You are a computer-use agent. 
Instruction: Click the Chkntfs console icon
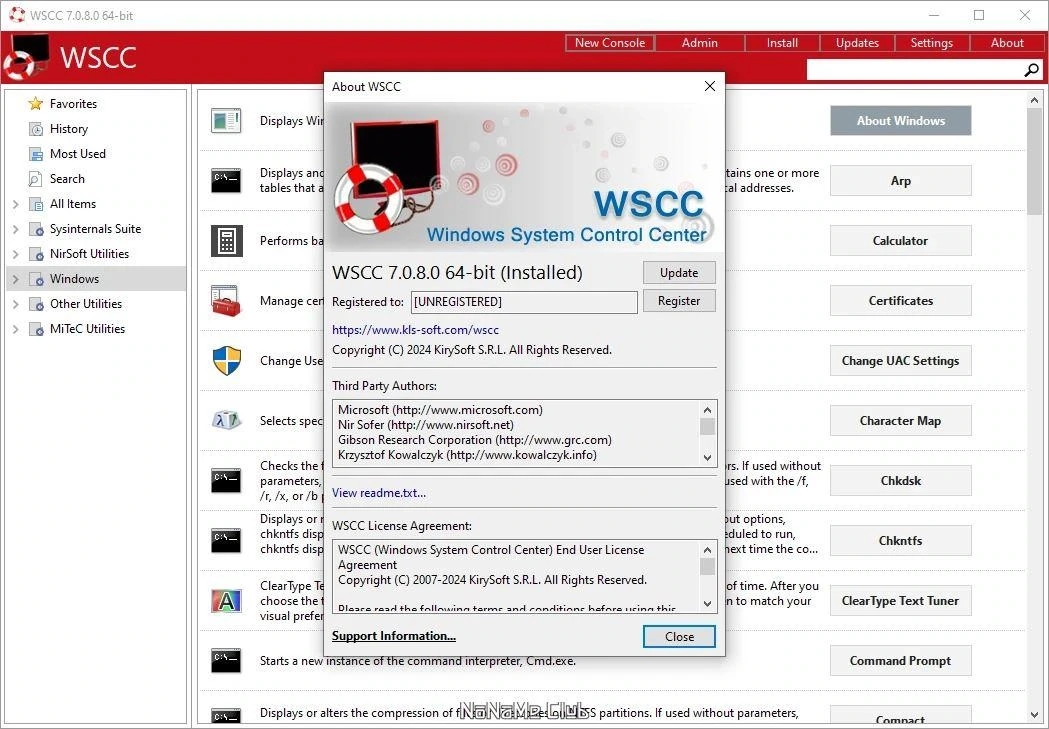tap(226, 540)
